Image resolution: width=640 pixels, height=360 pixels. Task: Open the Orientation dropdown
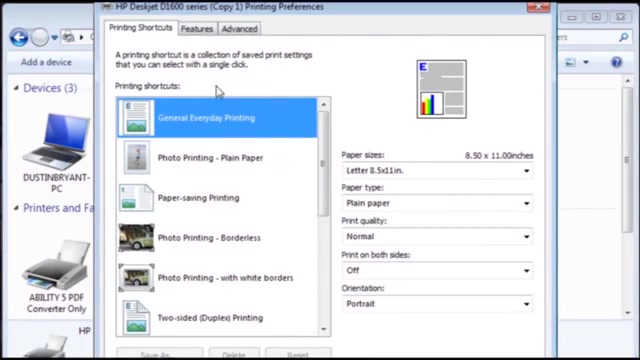[437, 304]
